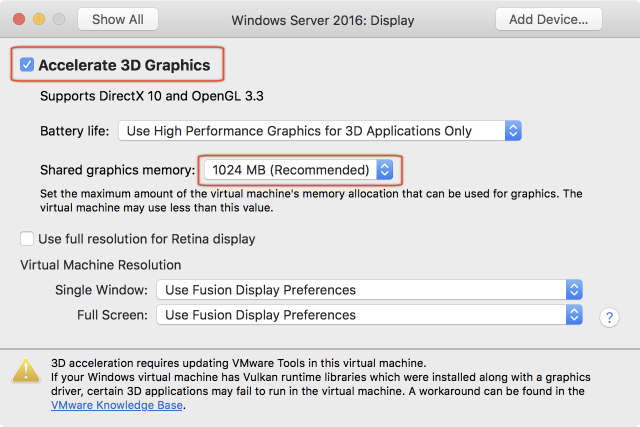Click the Virtual Machine Resolution heading
Image resolution: width=640 pixels, height=427 pixels.
(x=100, y=265)
